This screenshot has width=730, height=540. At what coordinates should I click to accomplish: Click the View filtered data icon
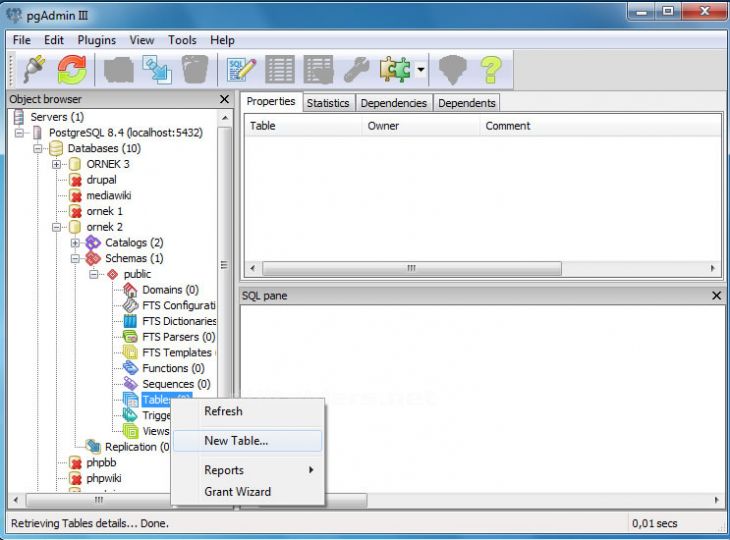coord(318,70)
